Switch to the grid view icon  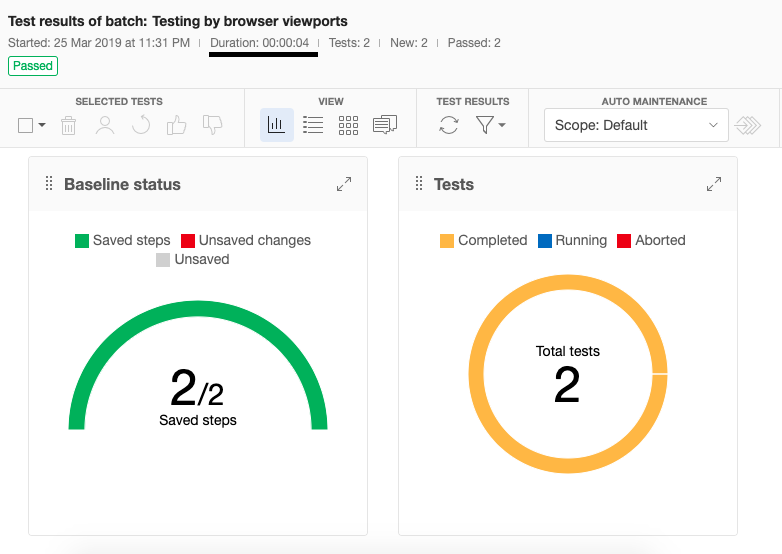[348, 125]
